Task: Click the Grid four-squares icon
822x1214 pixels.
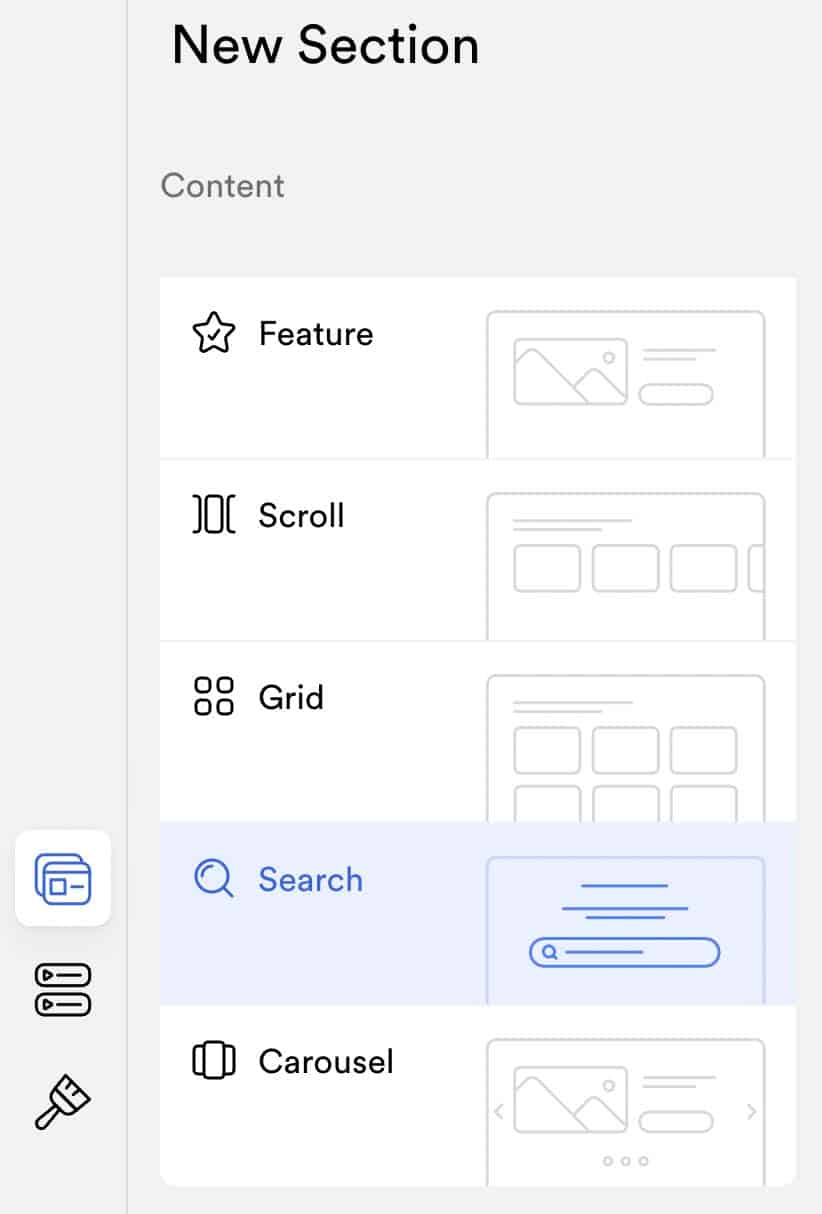Action: pos(213,697)
